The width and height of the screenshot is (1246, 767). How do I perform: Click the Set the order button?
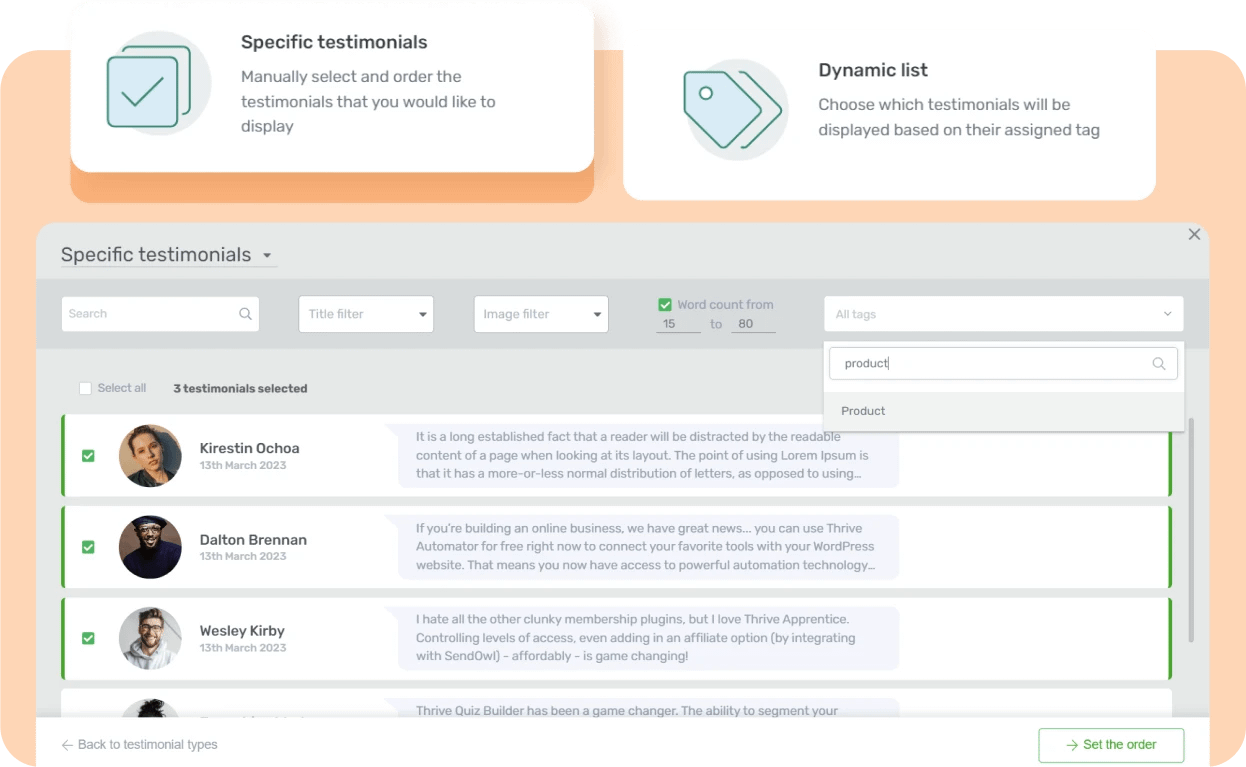tap(1111, 745)
